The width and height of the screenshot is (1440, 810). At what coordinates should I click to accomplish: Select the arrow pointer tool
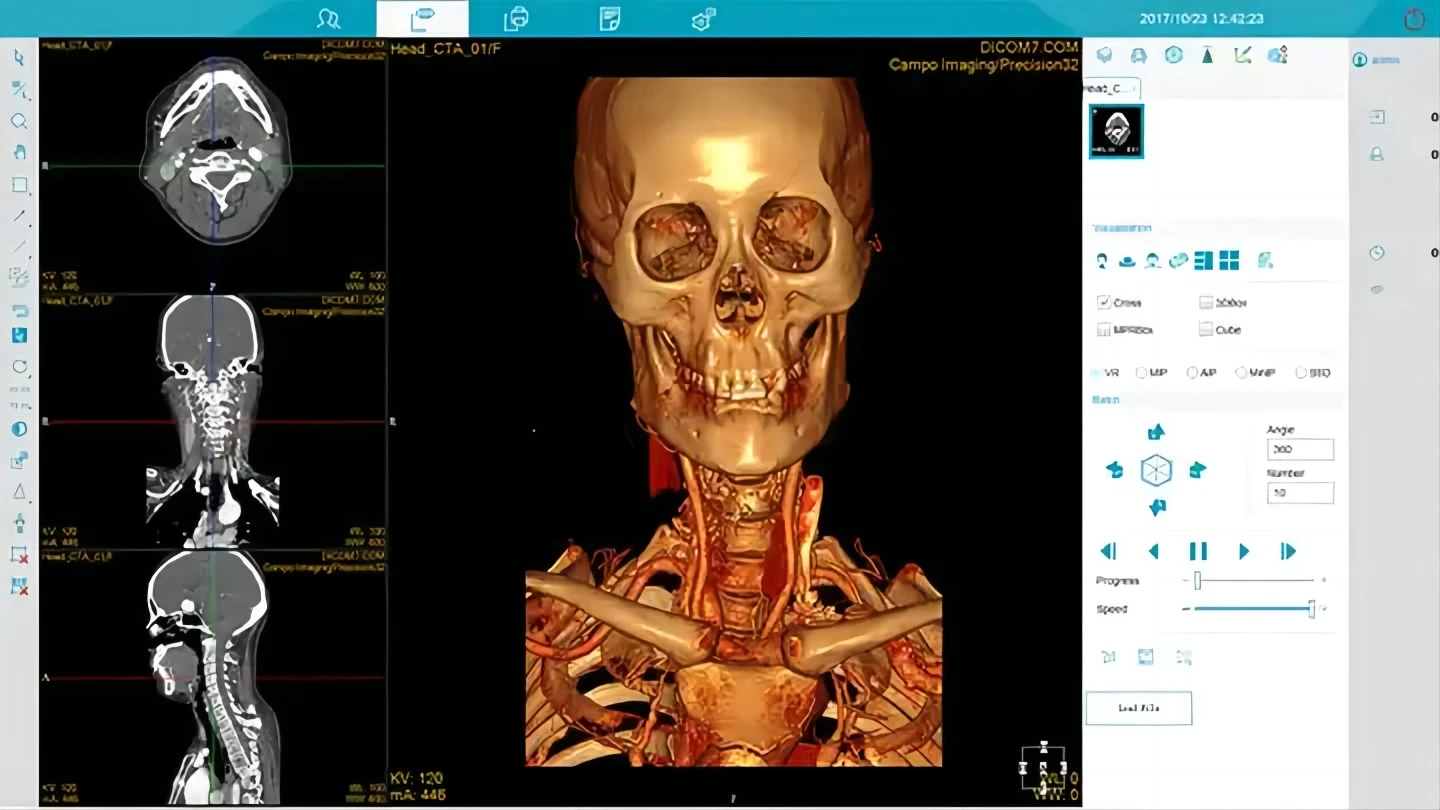point(19,57)
